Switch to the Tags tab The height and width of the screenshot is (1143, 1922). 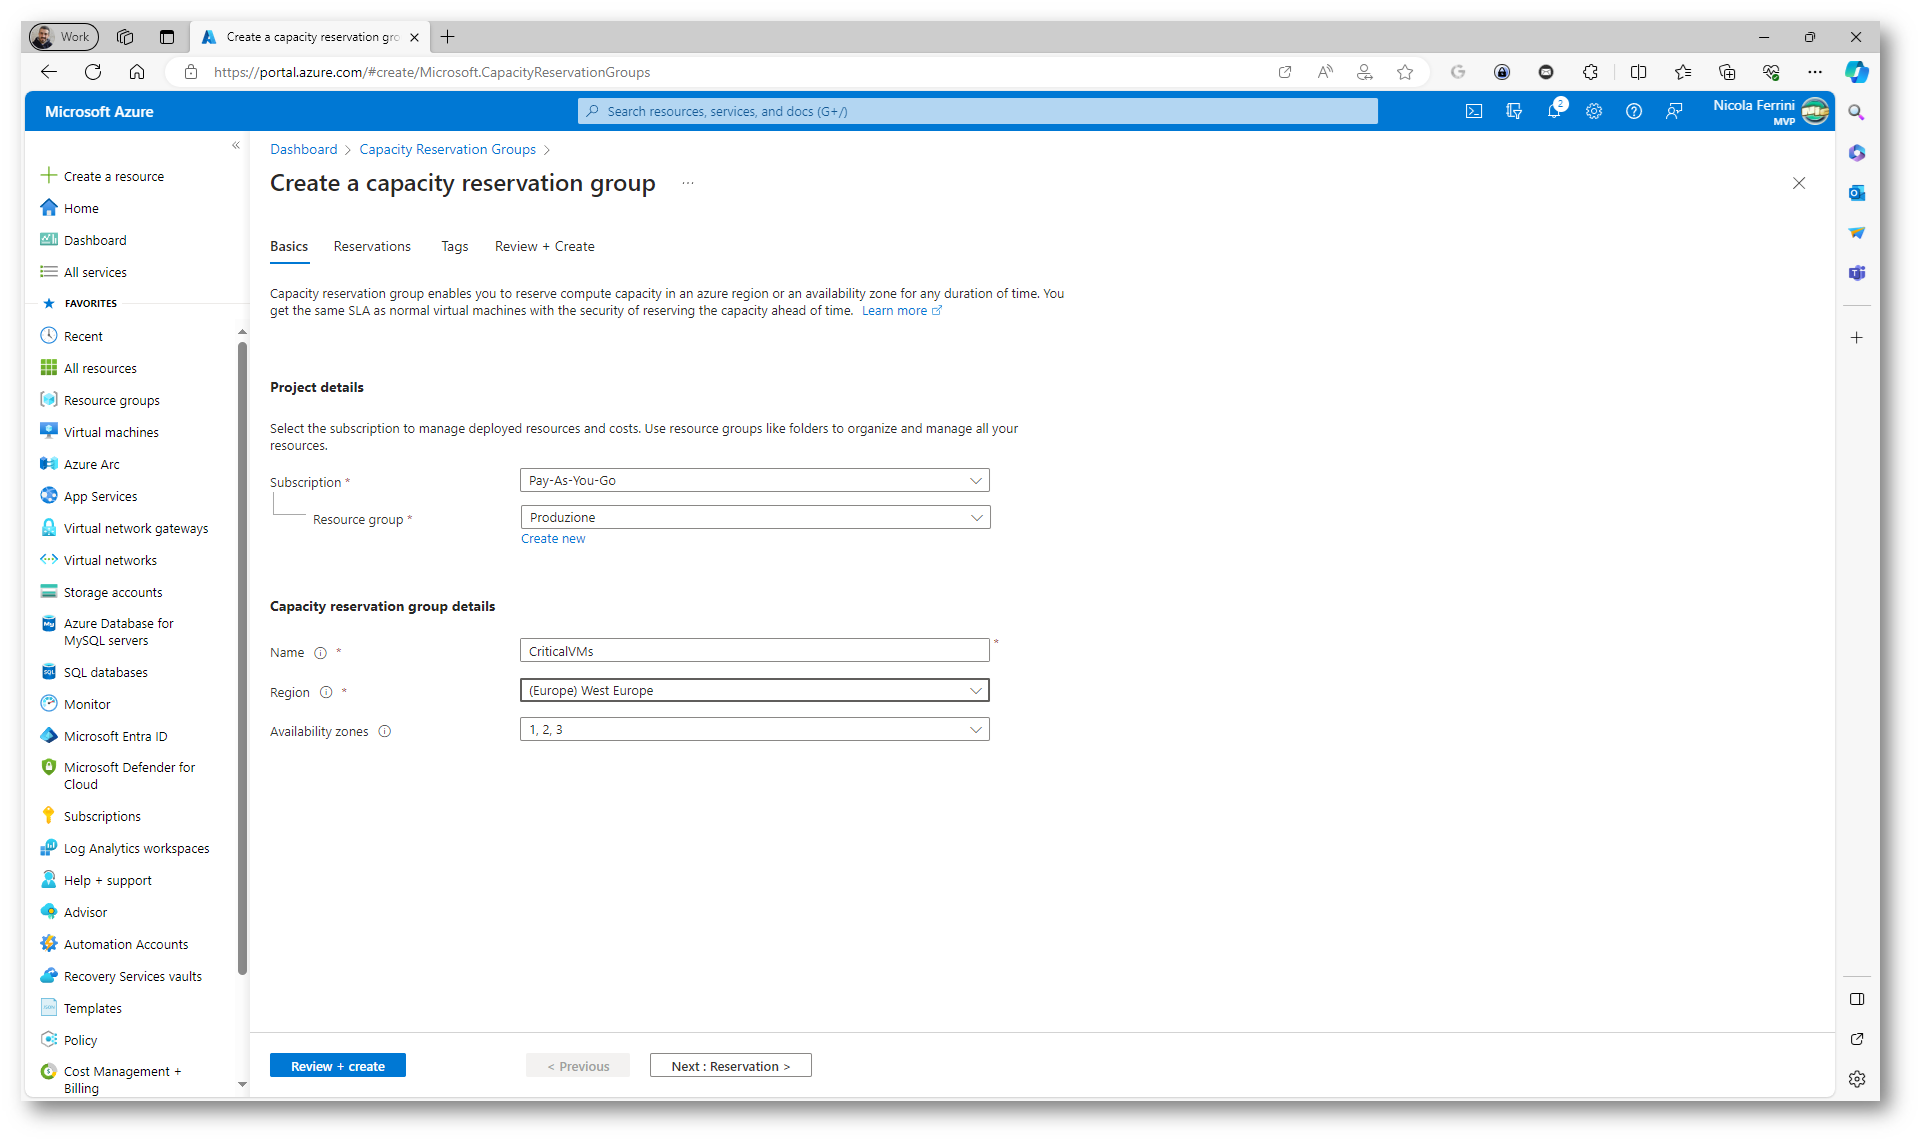455,246
